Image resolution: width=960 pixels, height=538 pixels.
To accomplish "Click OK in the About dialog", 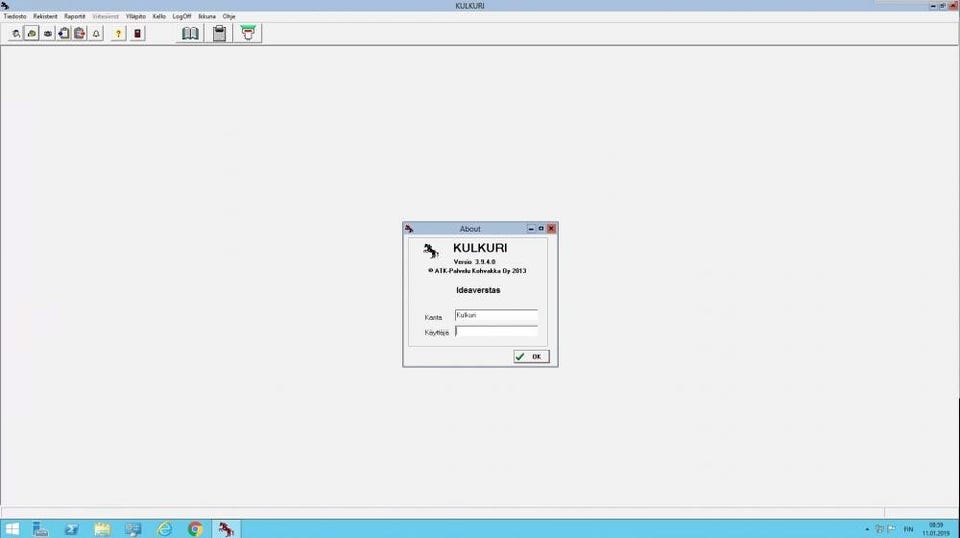I will pos(531,357).
